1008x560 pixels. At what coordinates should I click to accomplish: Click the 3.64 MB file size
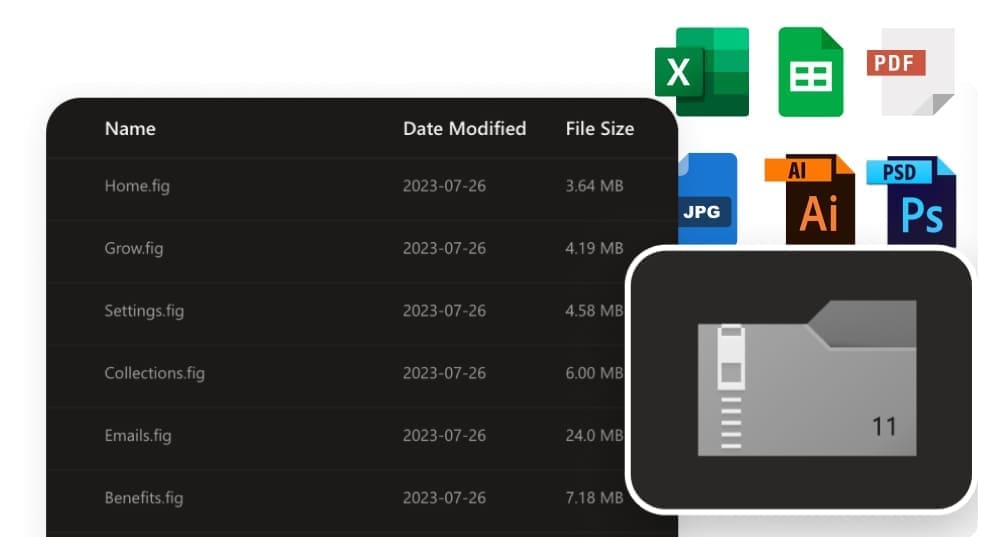(x=594, y=186)
